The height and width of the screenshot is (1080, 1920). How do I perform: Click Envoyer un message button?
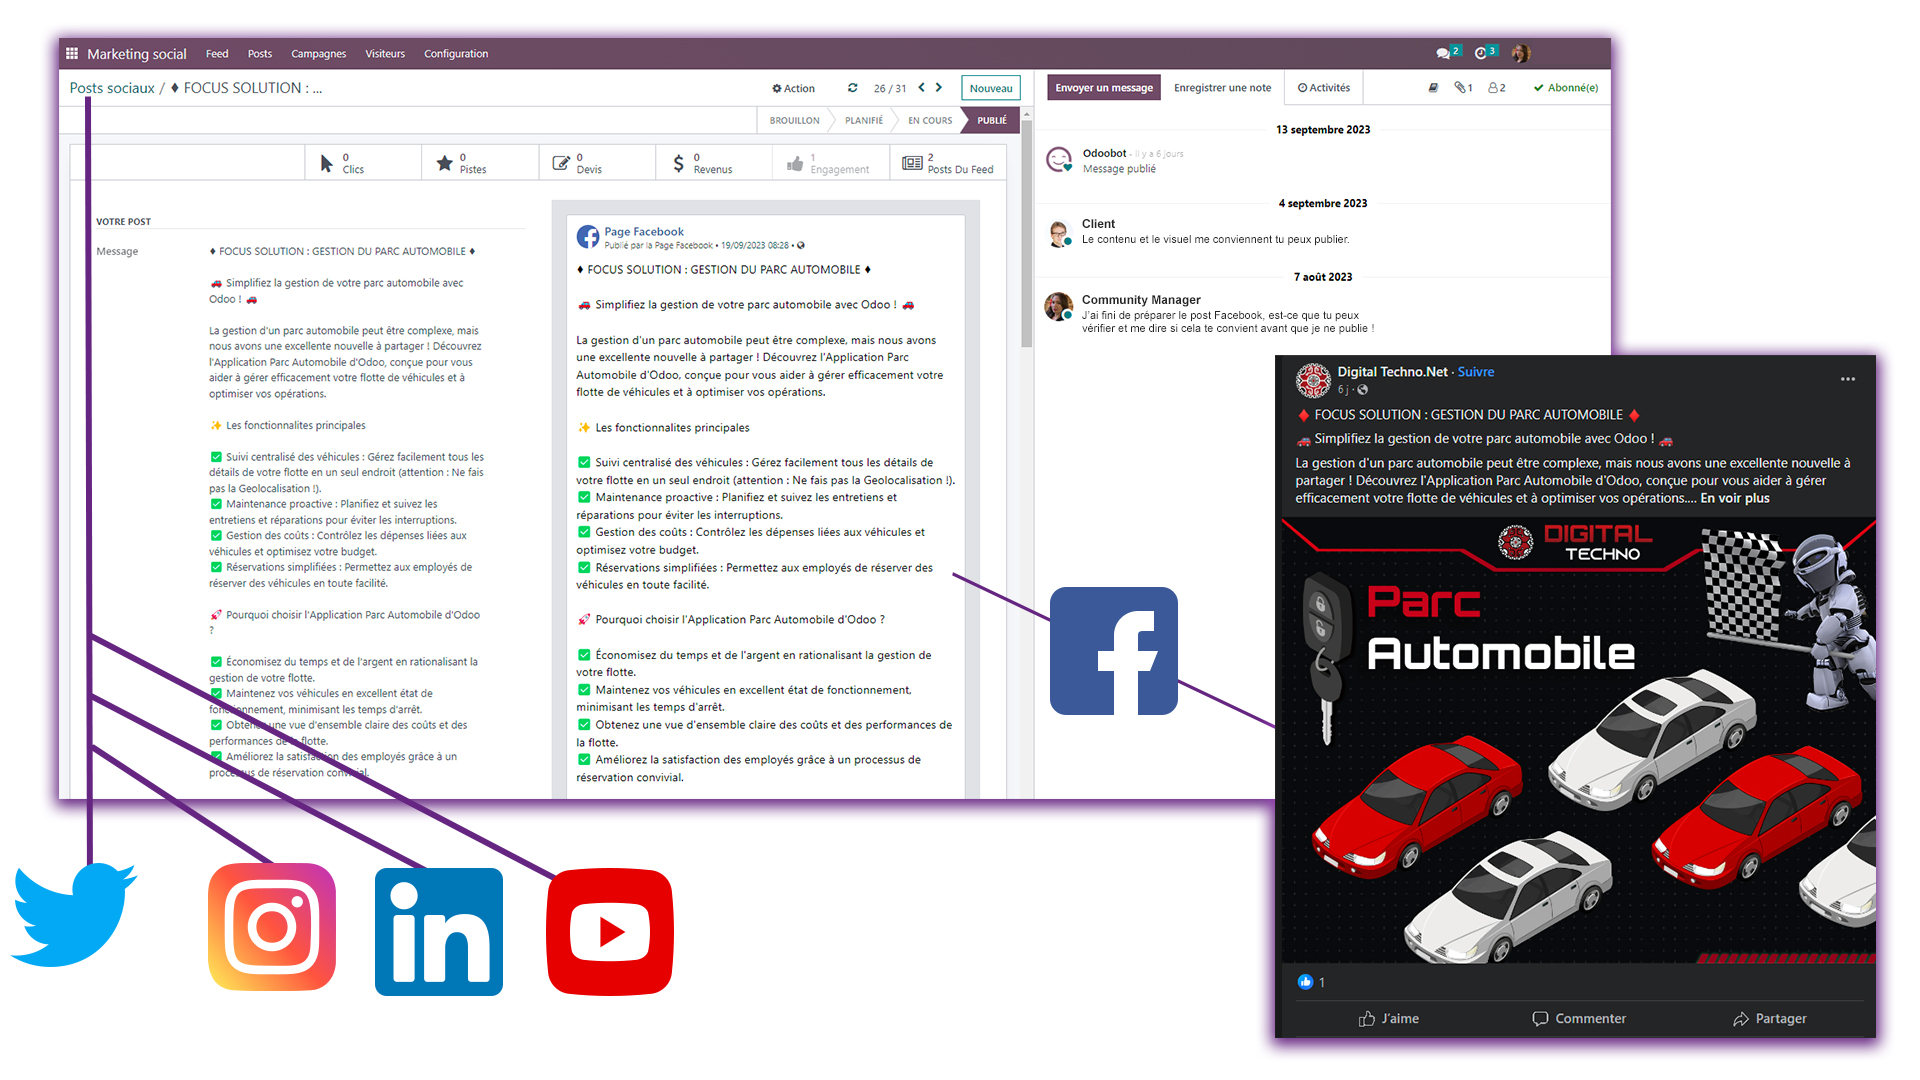(x=1104, y=88)
